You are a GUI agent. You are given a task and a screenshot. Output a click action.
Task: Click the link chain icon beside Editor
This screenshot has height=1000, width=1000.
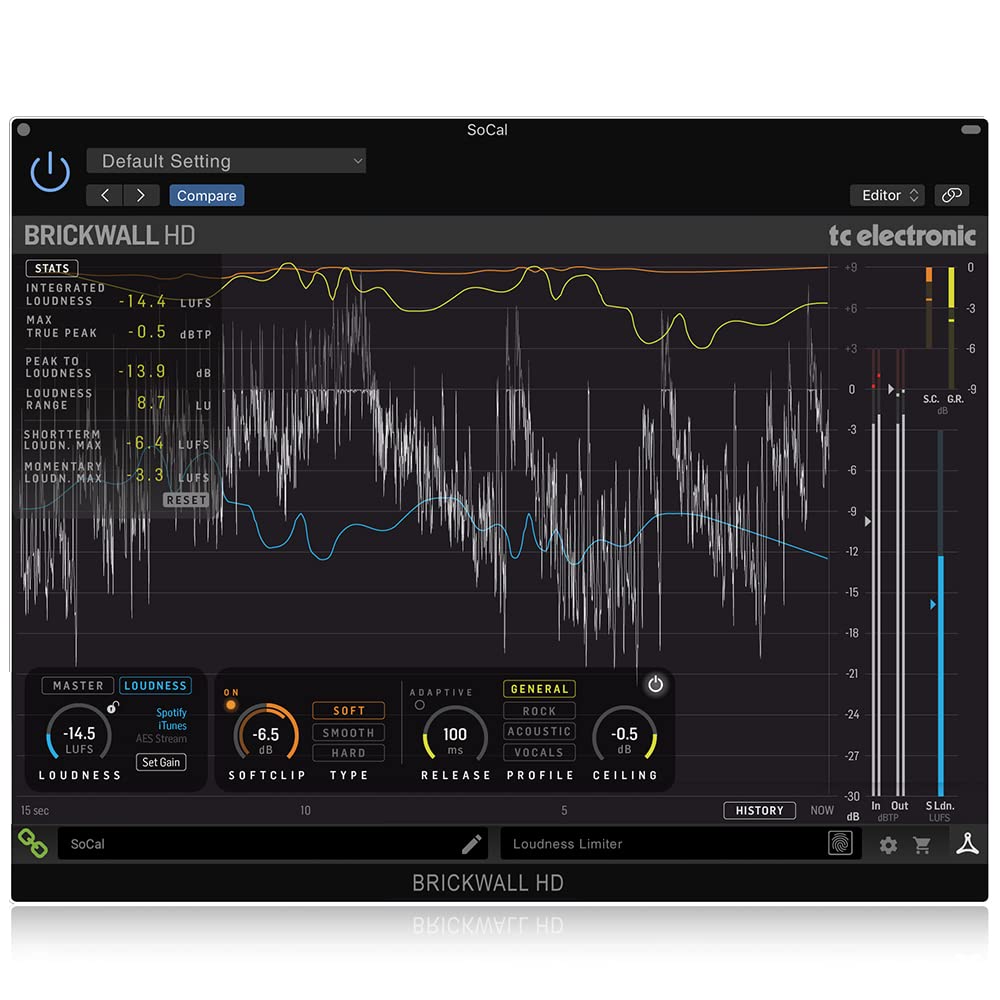tap(952, 195)
